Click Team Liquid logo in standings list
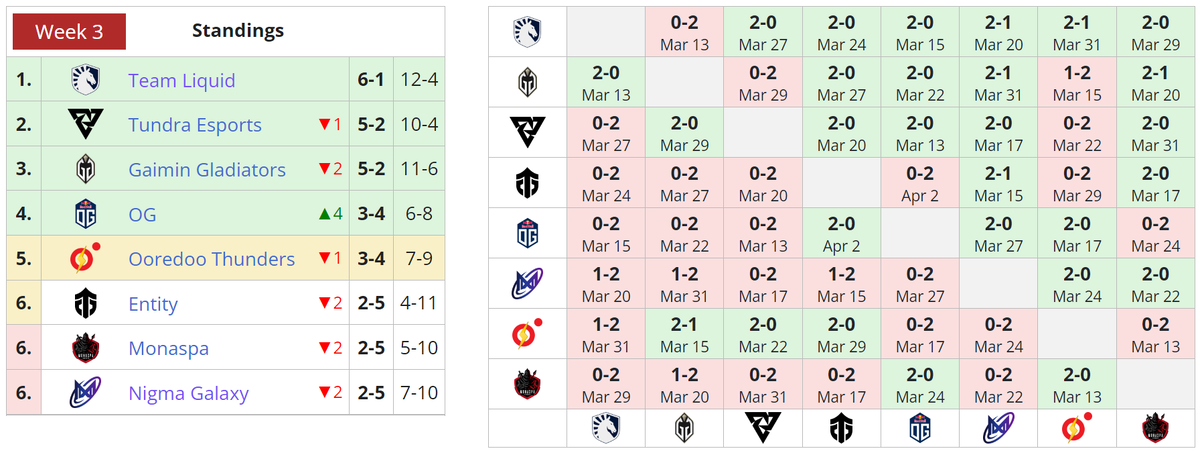The width and height of the screenshot is (1200, 457). [85, 80]
